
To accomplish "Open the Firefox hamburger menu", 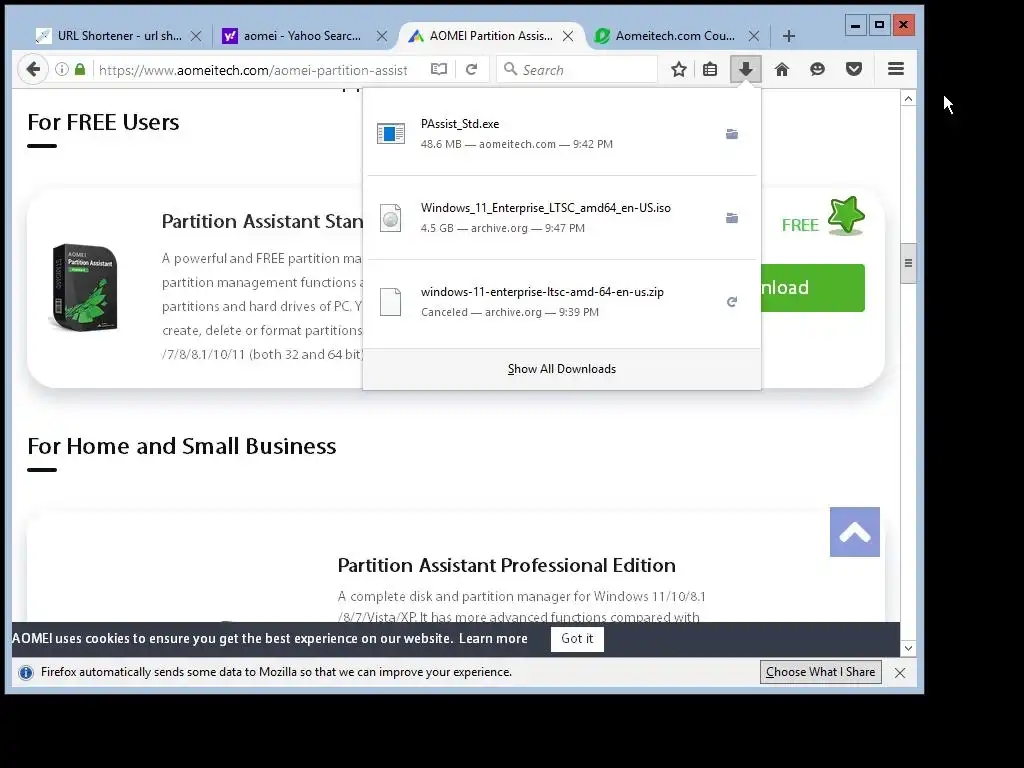I will tap(896, 69).
